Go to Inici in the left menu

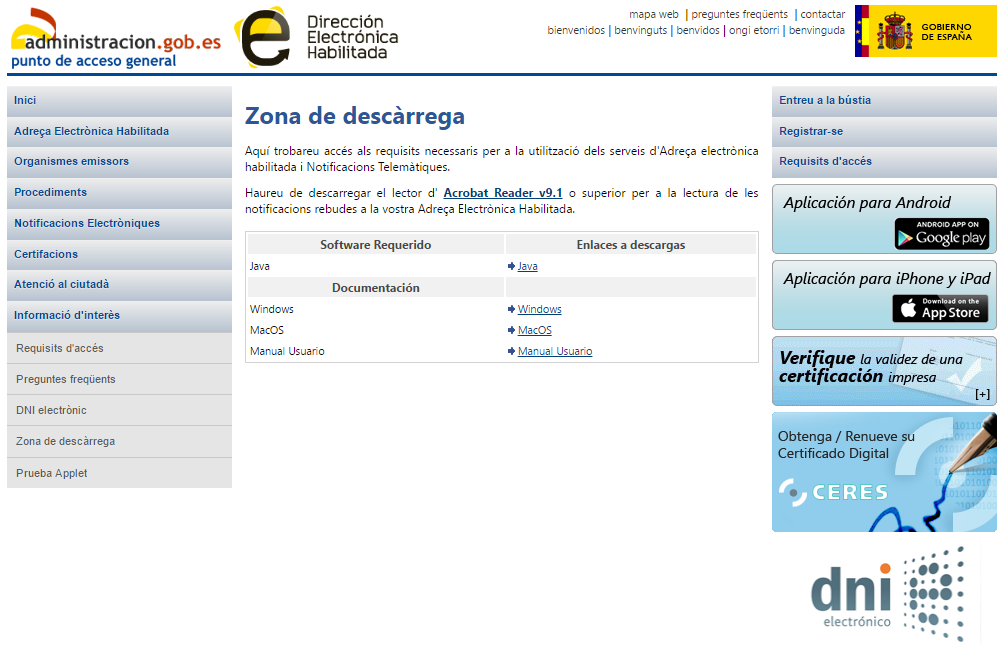pos(119,101)
